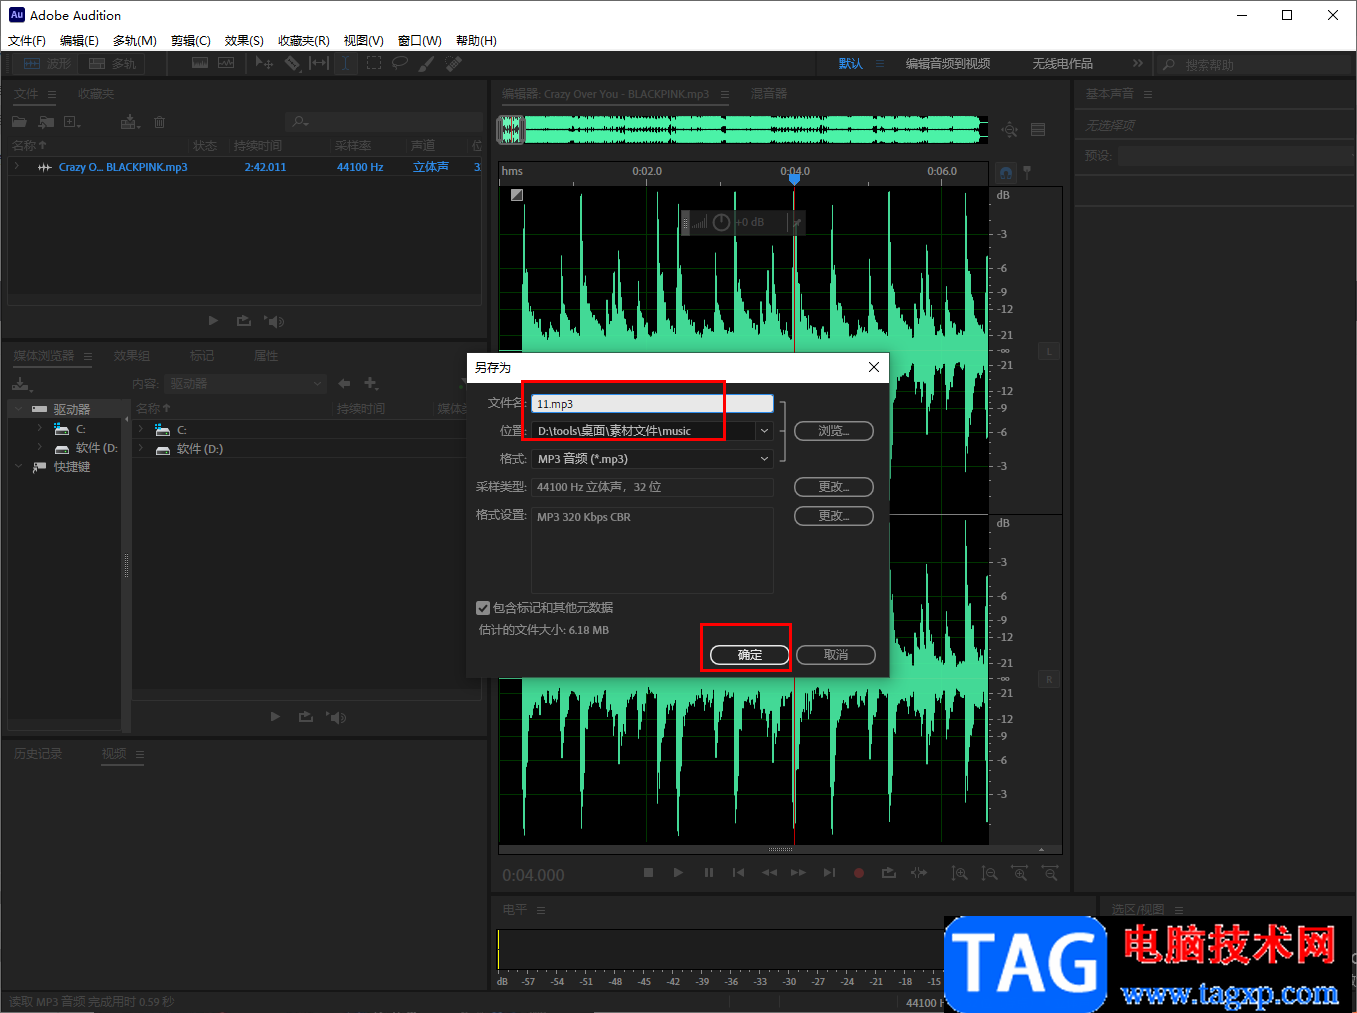Collapse the shortcuts tree node
Viewport: 1357px width, 1013px height.
coord(18,466)
